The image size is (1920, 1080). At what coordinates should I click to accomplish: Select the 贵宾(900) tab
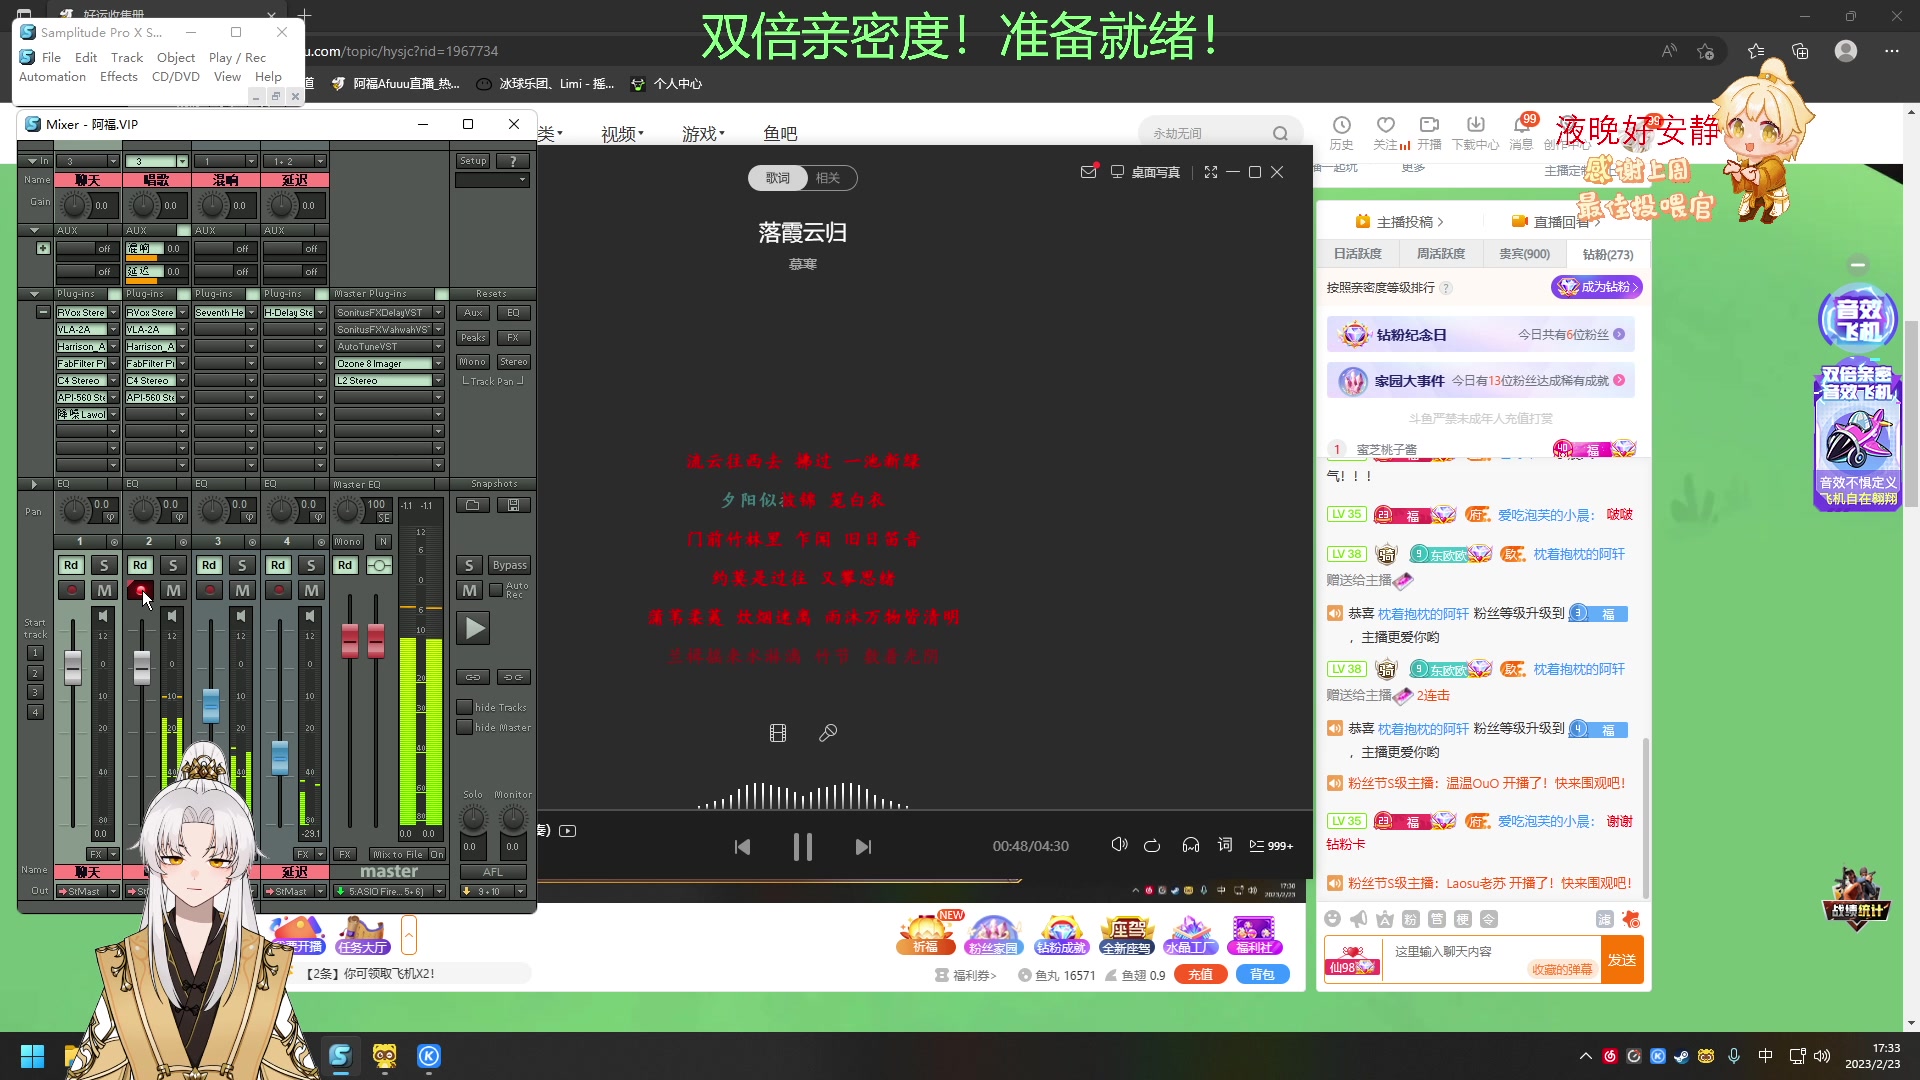pyautogui.click(x=1524, y=254)
